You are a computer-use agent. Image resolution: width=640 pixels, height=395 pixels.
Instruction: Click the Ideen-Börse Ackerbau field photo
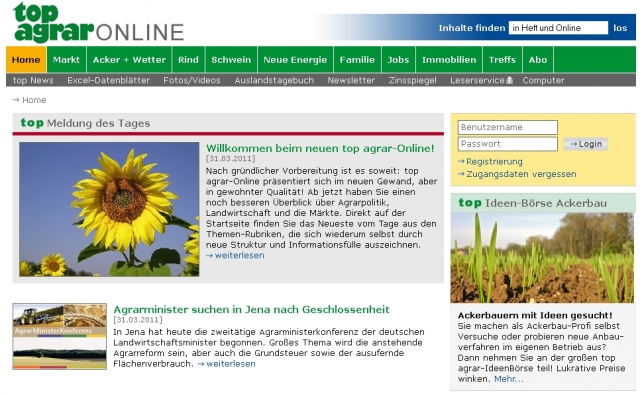pyautogui.click(x=542, y=257)
